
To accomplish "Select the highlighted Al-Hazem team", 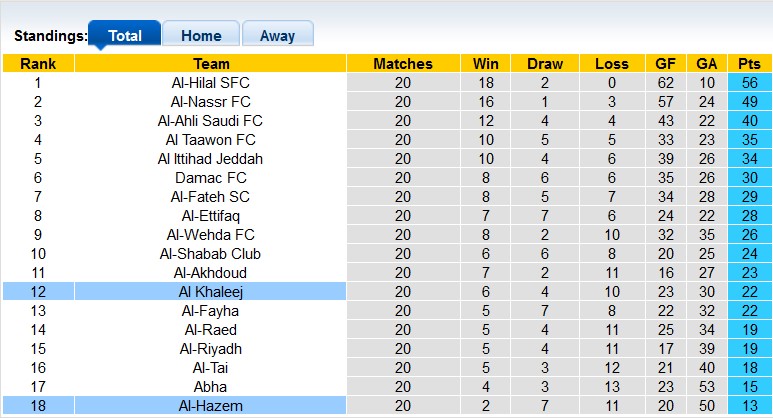I will pos(211,406).
